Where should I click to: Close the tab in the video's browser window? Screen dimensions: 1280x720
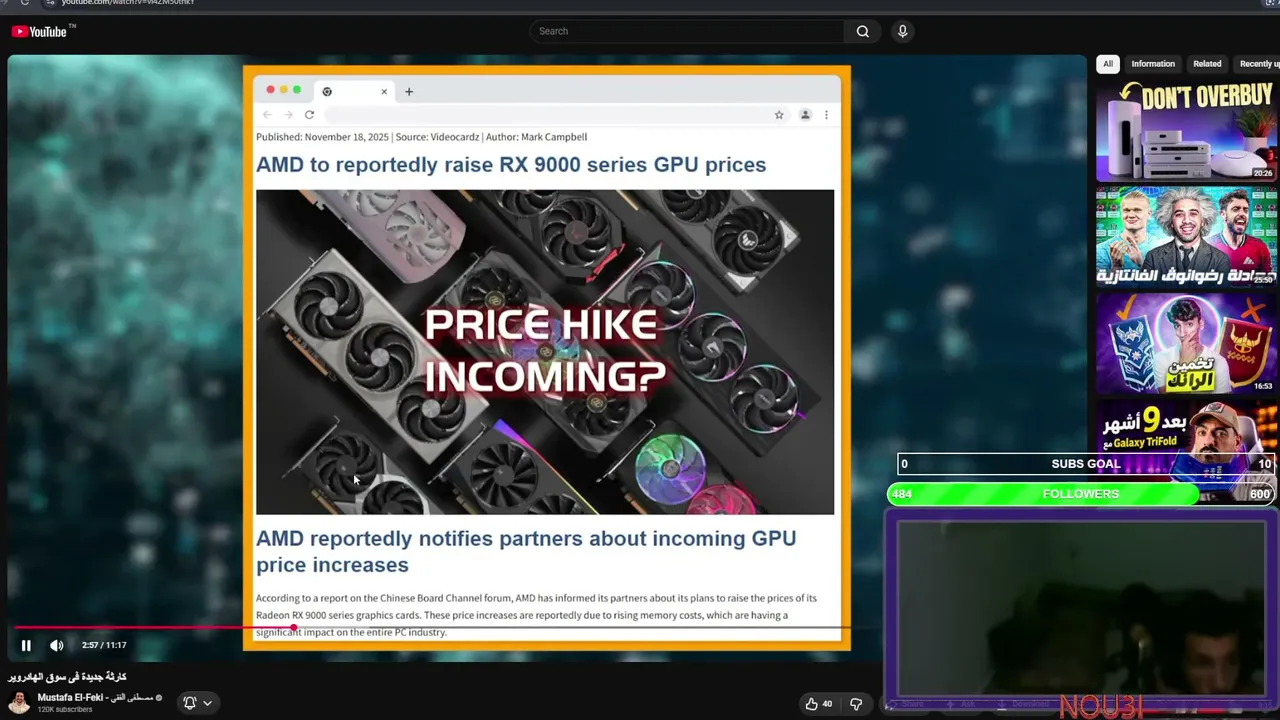click(x=384, y=92)
